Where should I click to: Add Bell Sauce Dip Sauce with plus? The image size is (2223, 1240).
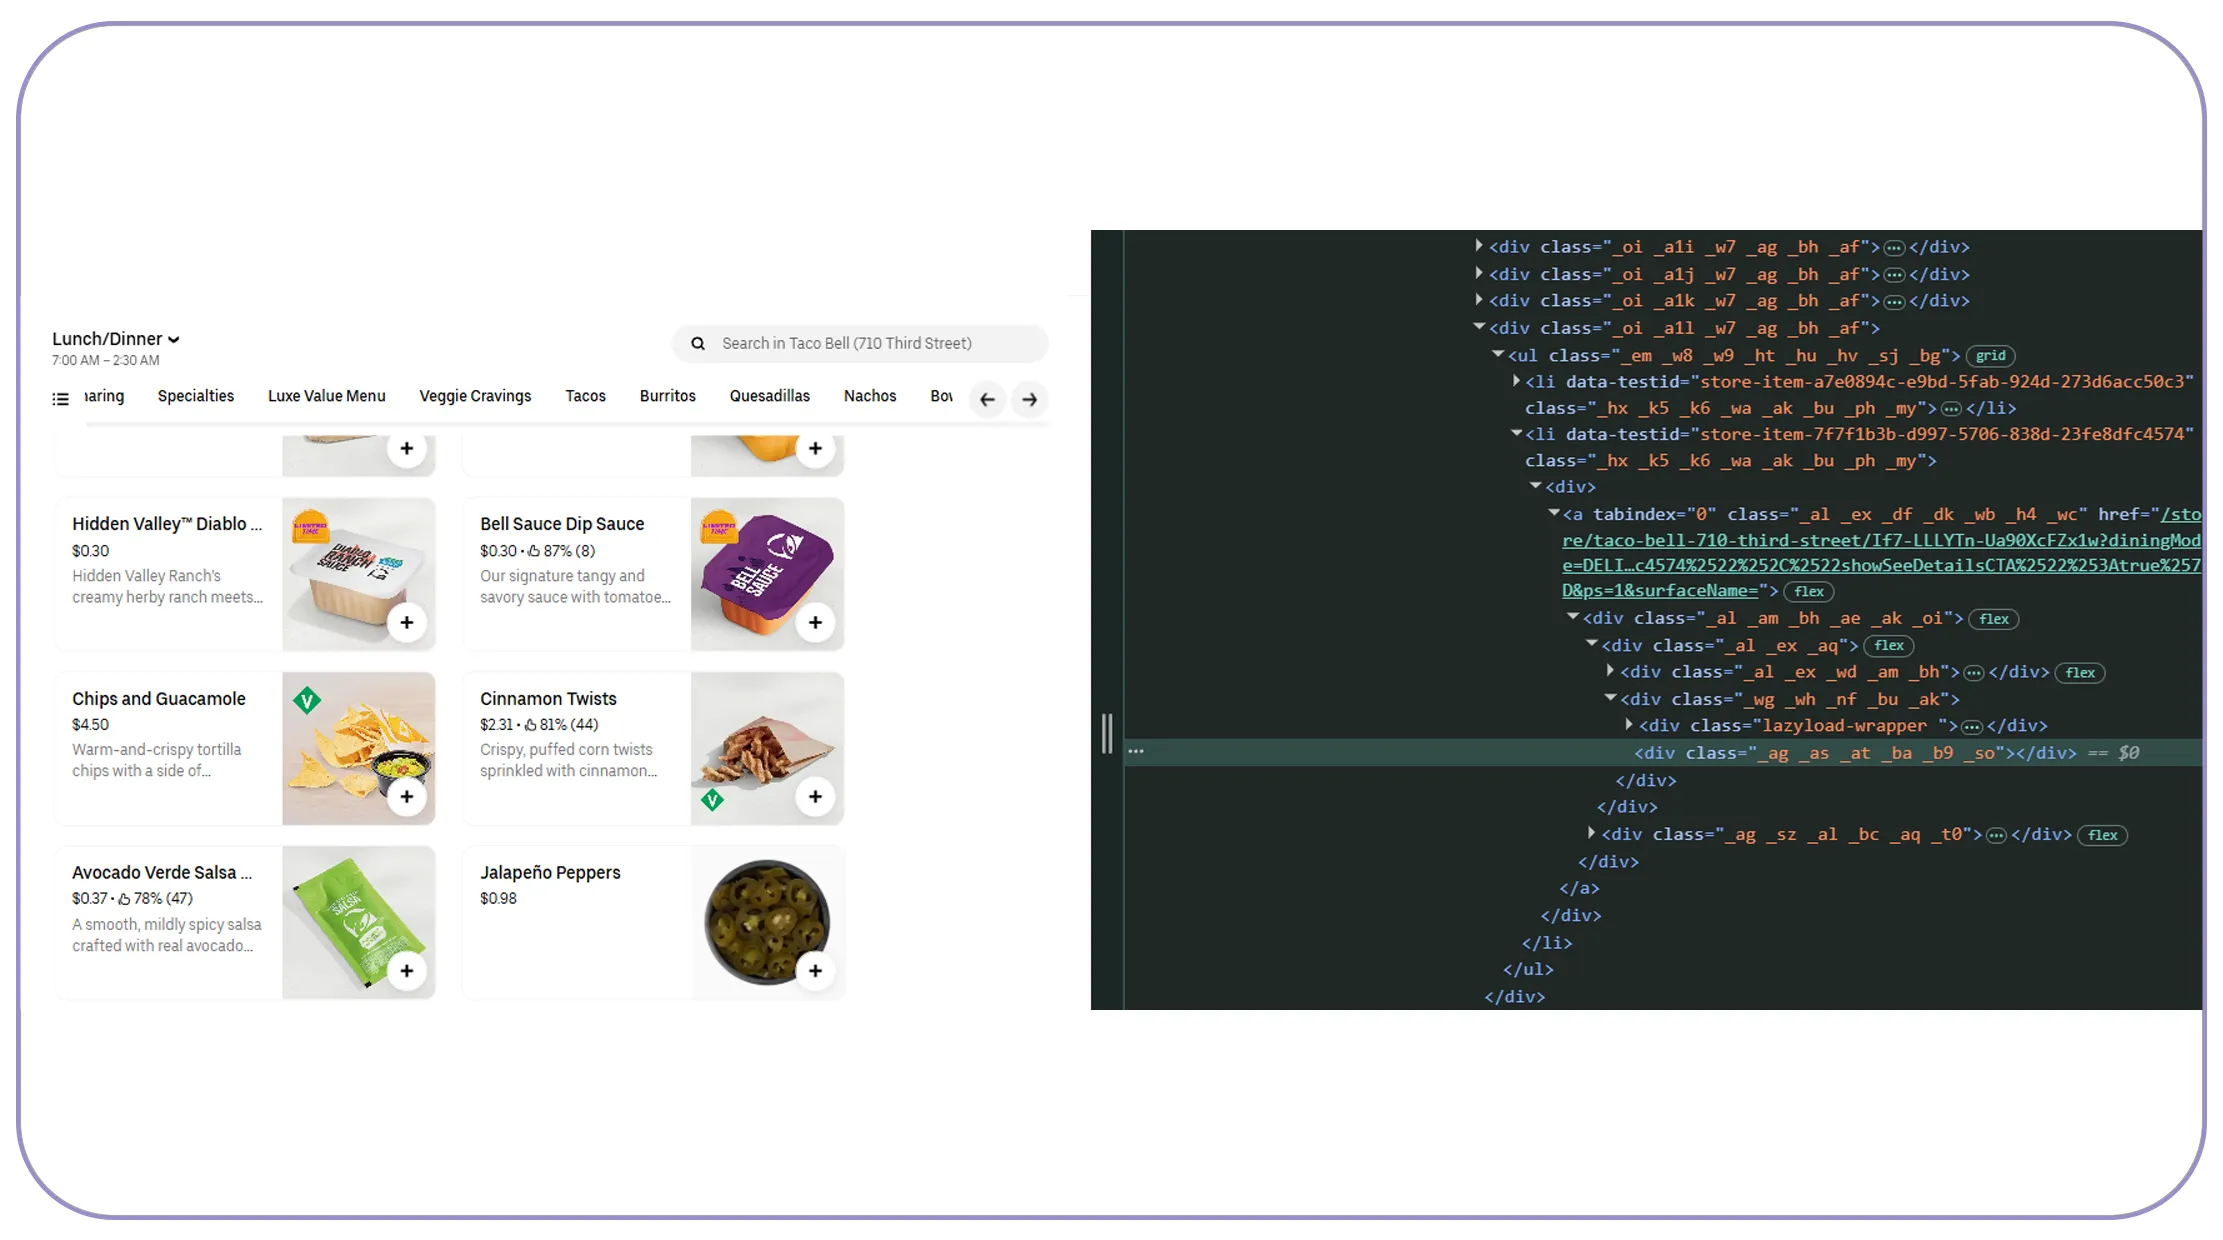(815, 622)
